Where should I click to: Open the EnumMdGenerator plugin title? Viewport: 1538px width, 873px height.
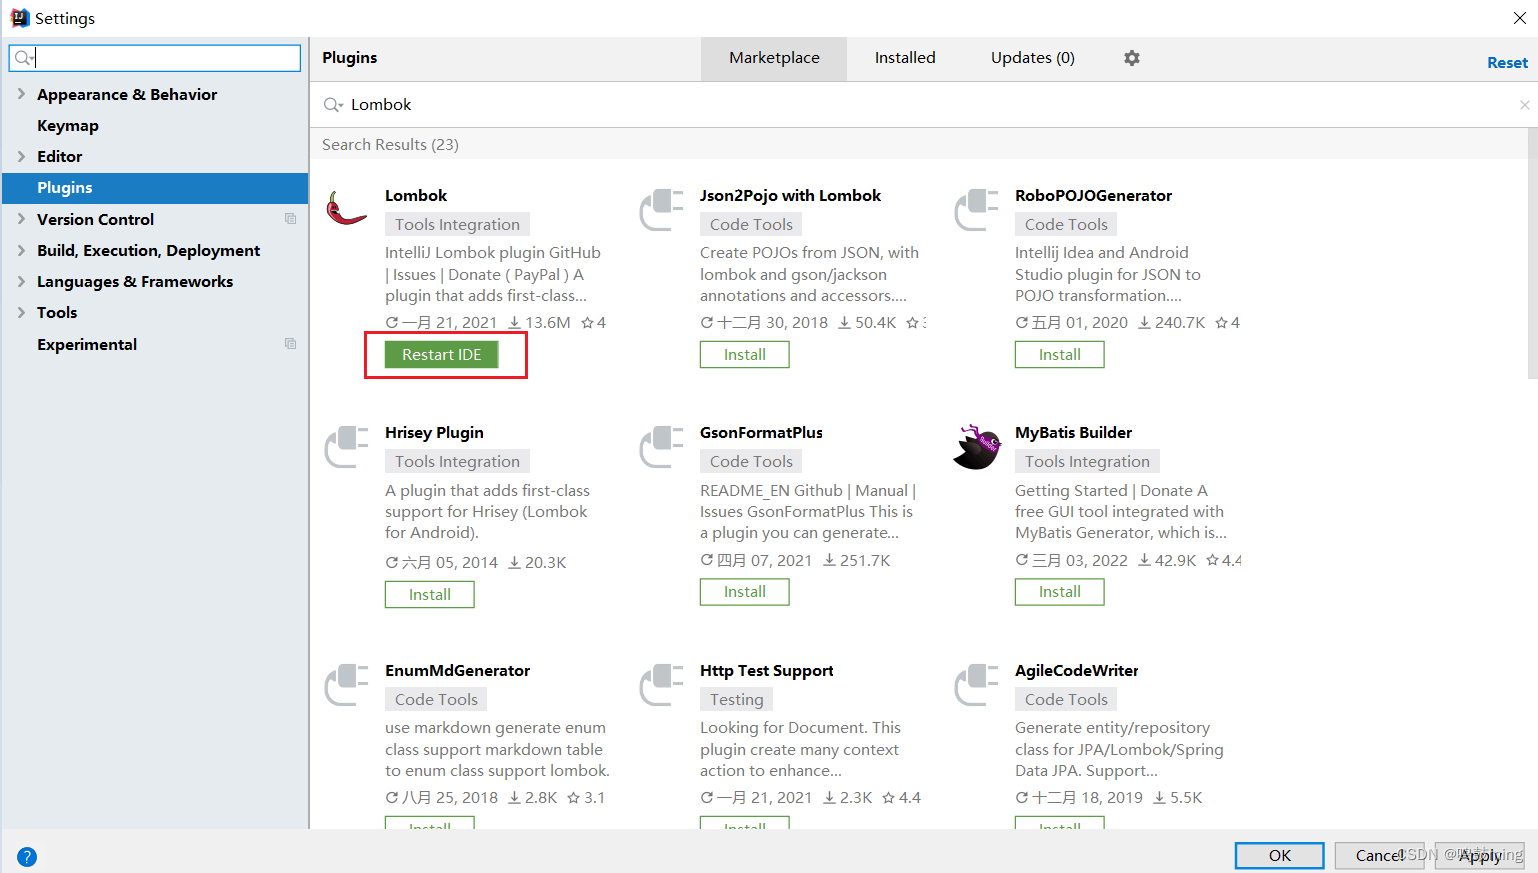[457, 671]
